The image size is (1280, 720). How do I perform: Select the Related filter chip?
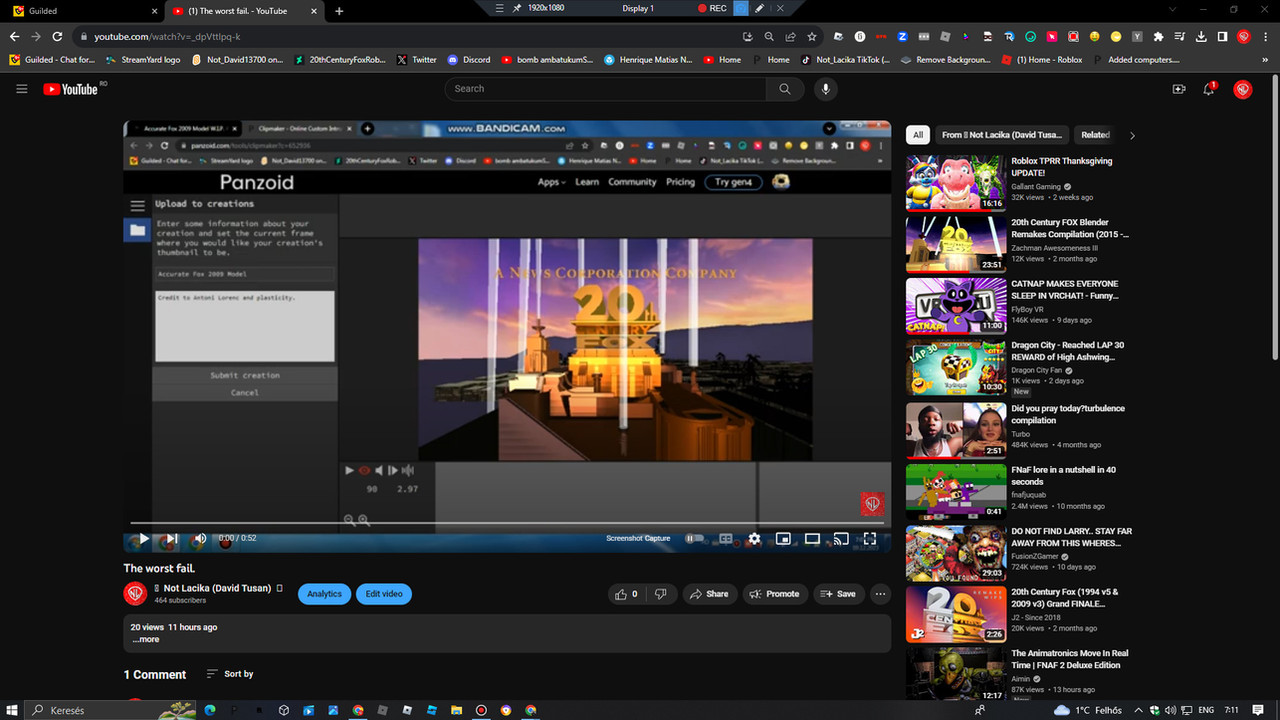1095,135
